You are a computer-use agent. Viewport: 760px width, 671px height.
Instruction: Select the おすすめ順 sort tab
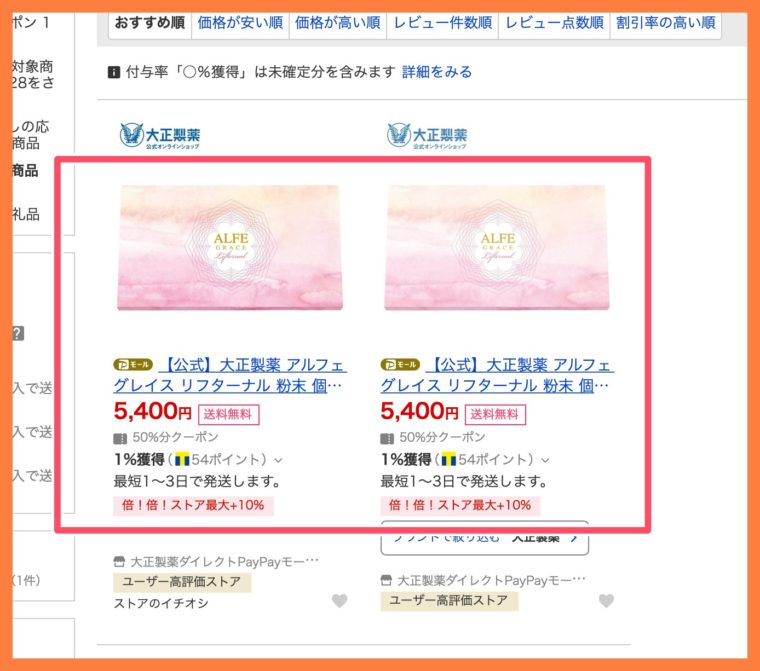[x=150, y=23]
